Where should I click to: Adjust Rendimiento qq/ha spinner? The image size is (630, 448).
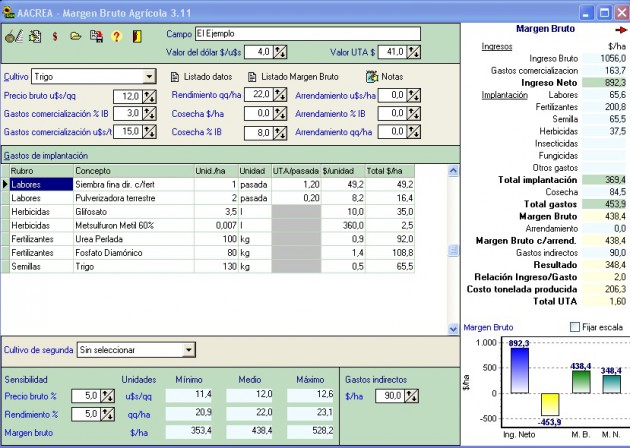[280, 95]
